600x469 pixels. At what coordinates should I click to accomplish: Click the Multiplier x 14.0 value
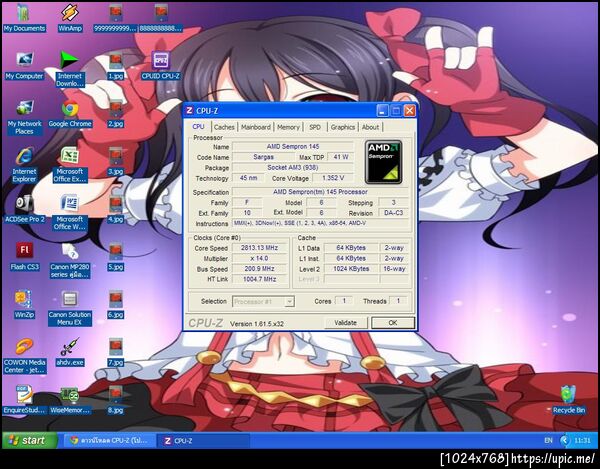pyautogui.click(x=259, y=259)
